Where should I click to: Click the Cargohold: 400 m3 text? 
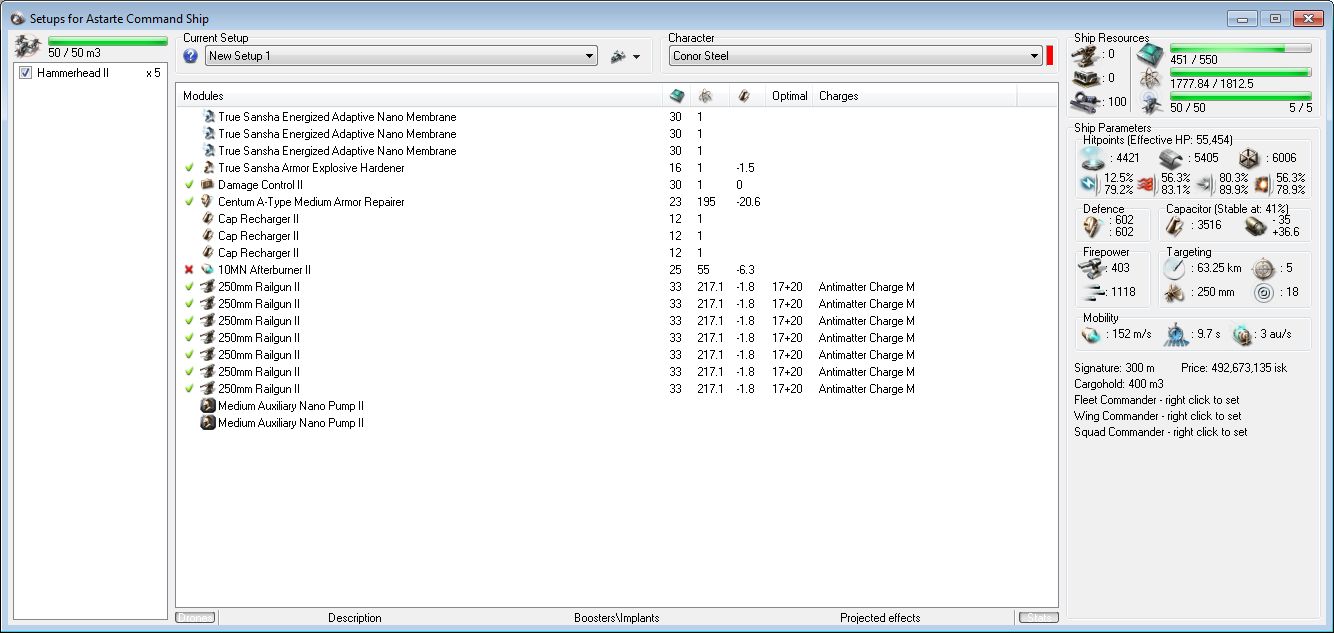[1119, 384]
